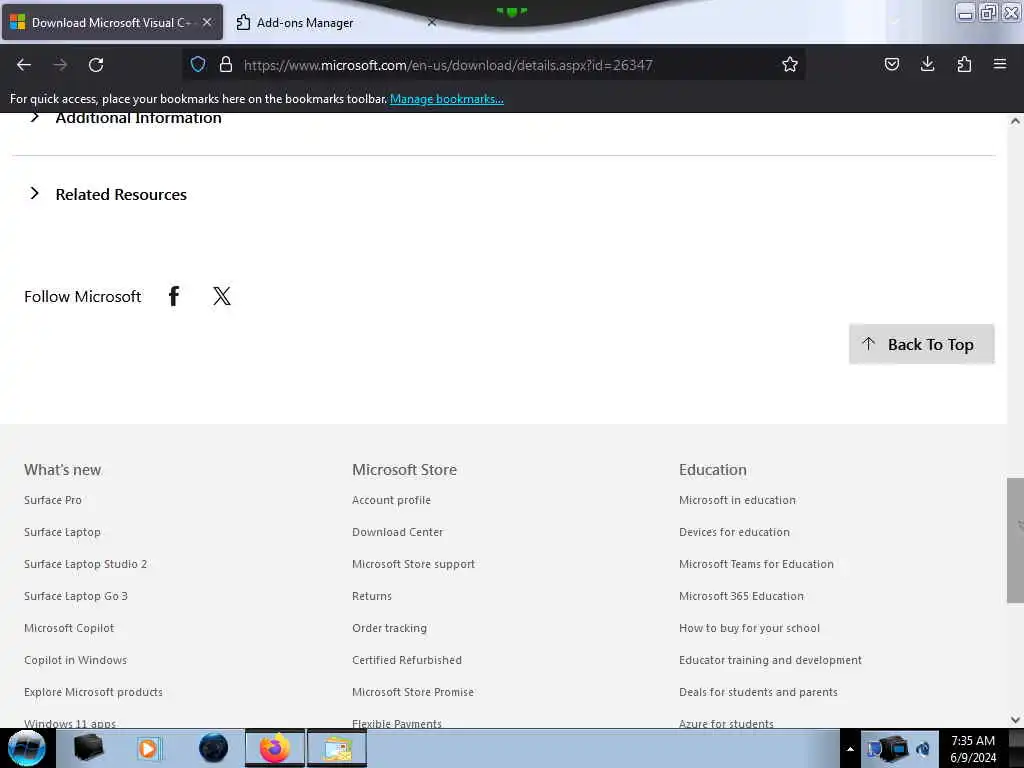Open the Surface Laptop Go 3 link
1024x768 pixels.
click(x=76, y=596)
